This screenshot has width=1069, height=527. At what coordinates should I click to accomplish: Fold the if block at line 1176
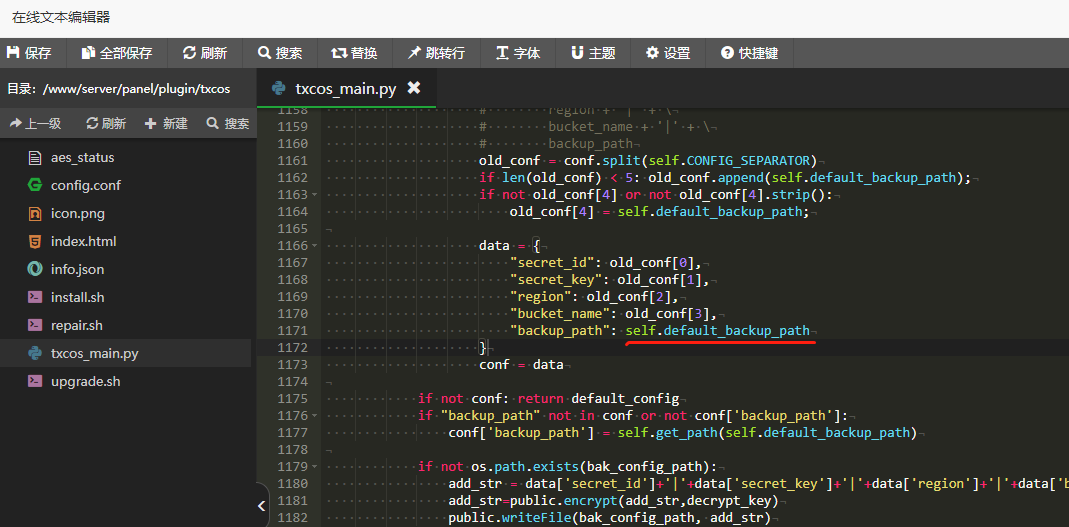coord(314,416)
